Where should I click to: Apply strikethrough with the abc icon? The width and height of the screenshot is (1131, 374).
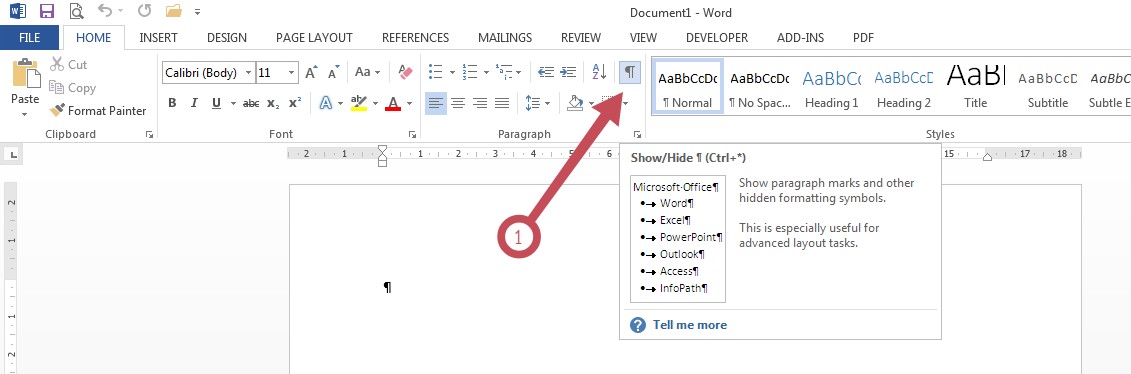(x=251, y=104)
